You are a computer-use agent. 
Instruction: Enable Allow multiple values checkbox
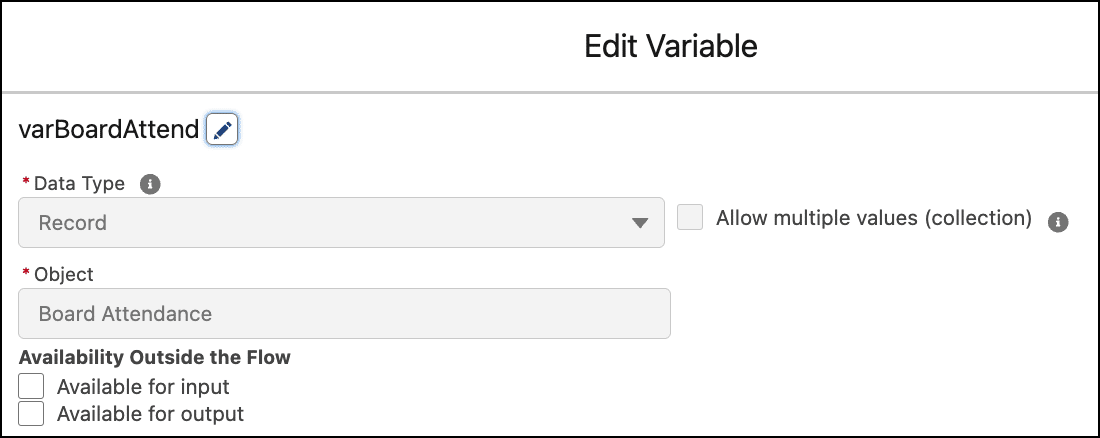tap(690, 218)
